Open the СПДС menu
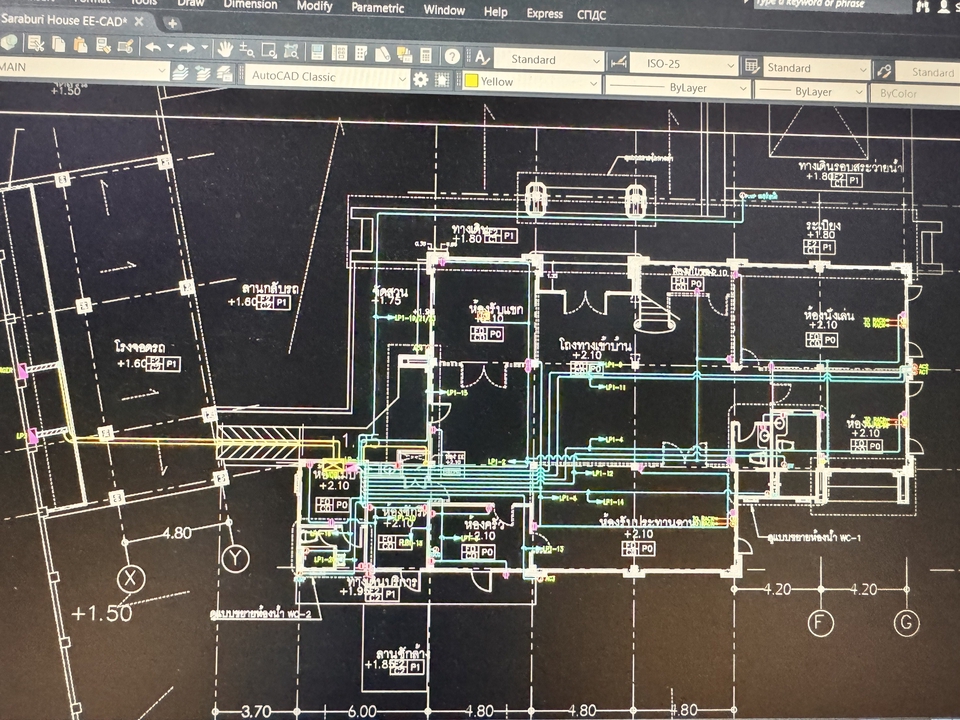The height and width of the screenshot is (720, 960). [591, 15]
